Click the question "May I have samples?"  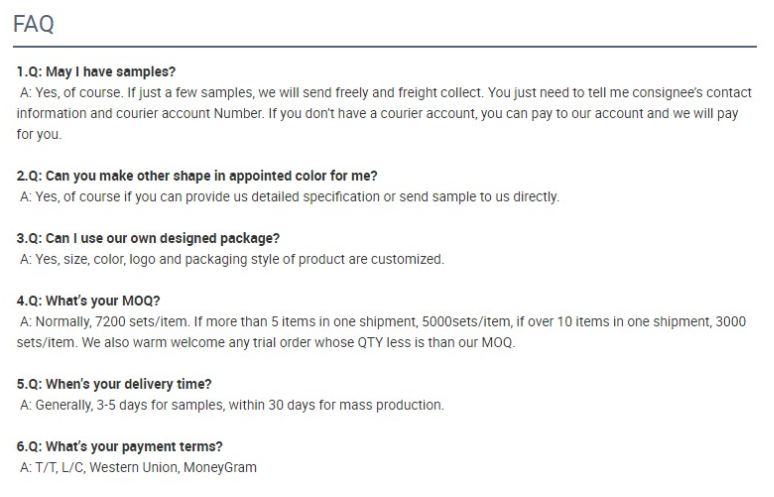[x=96, y=72]
